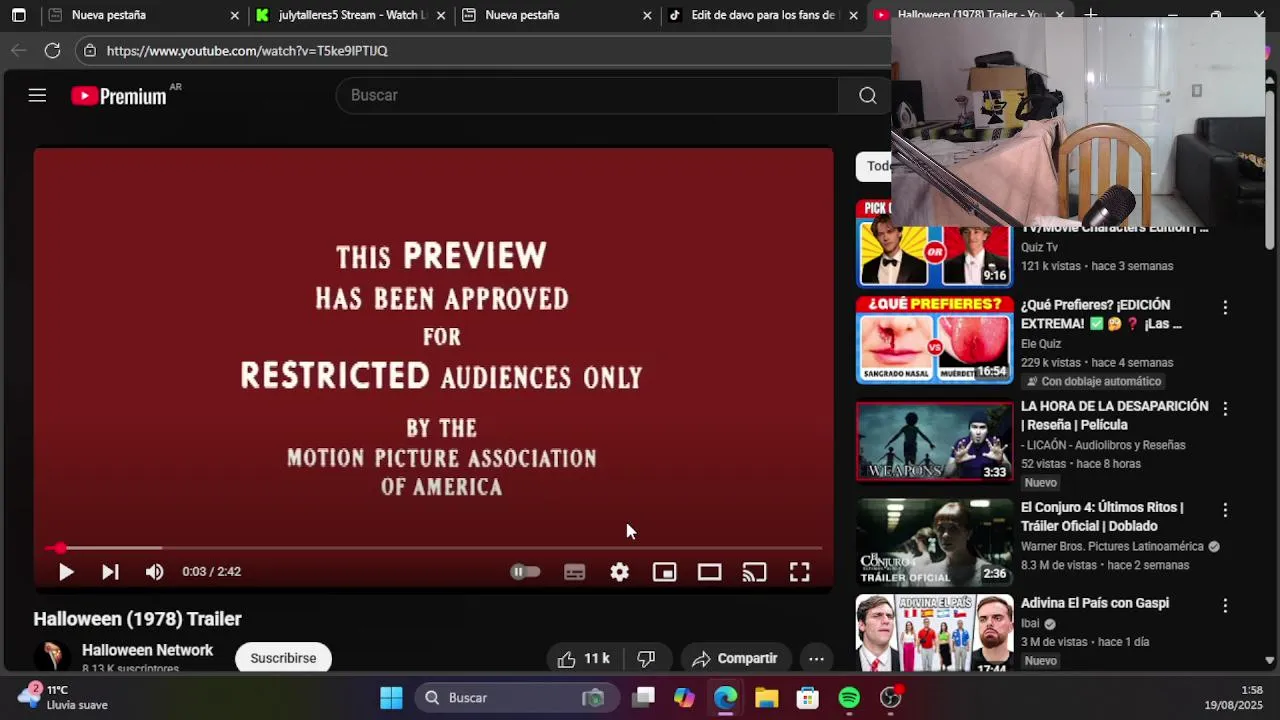Enable miniplayer mode
1280x720 pixels.
(664, 572)
